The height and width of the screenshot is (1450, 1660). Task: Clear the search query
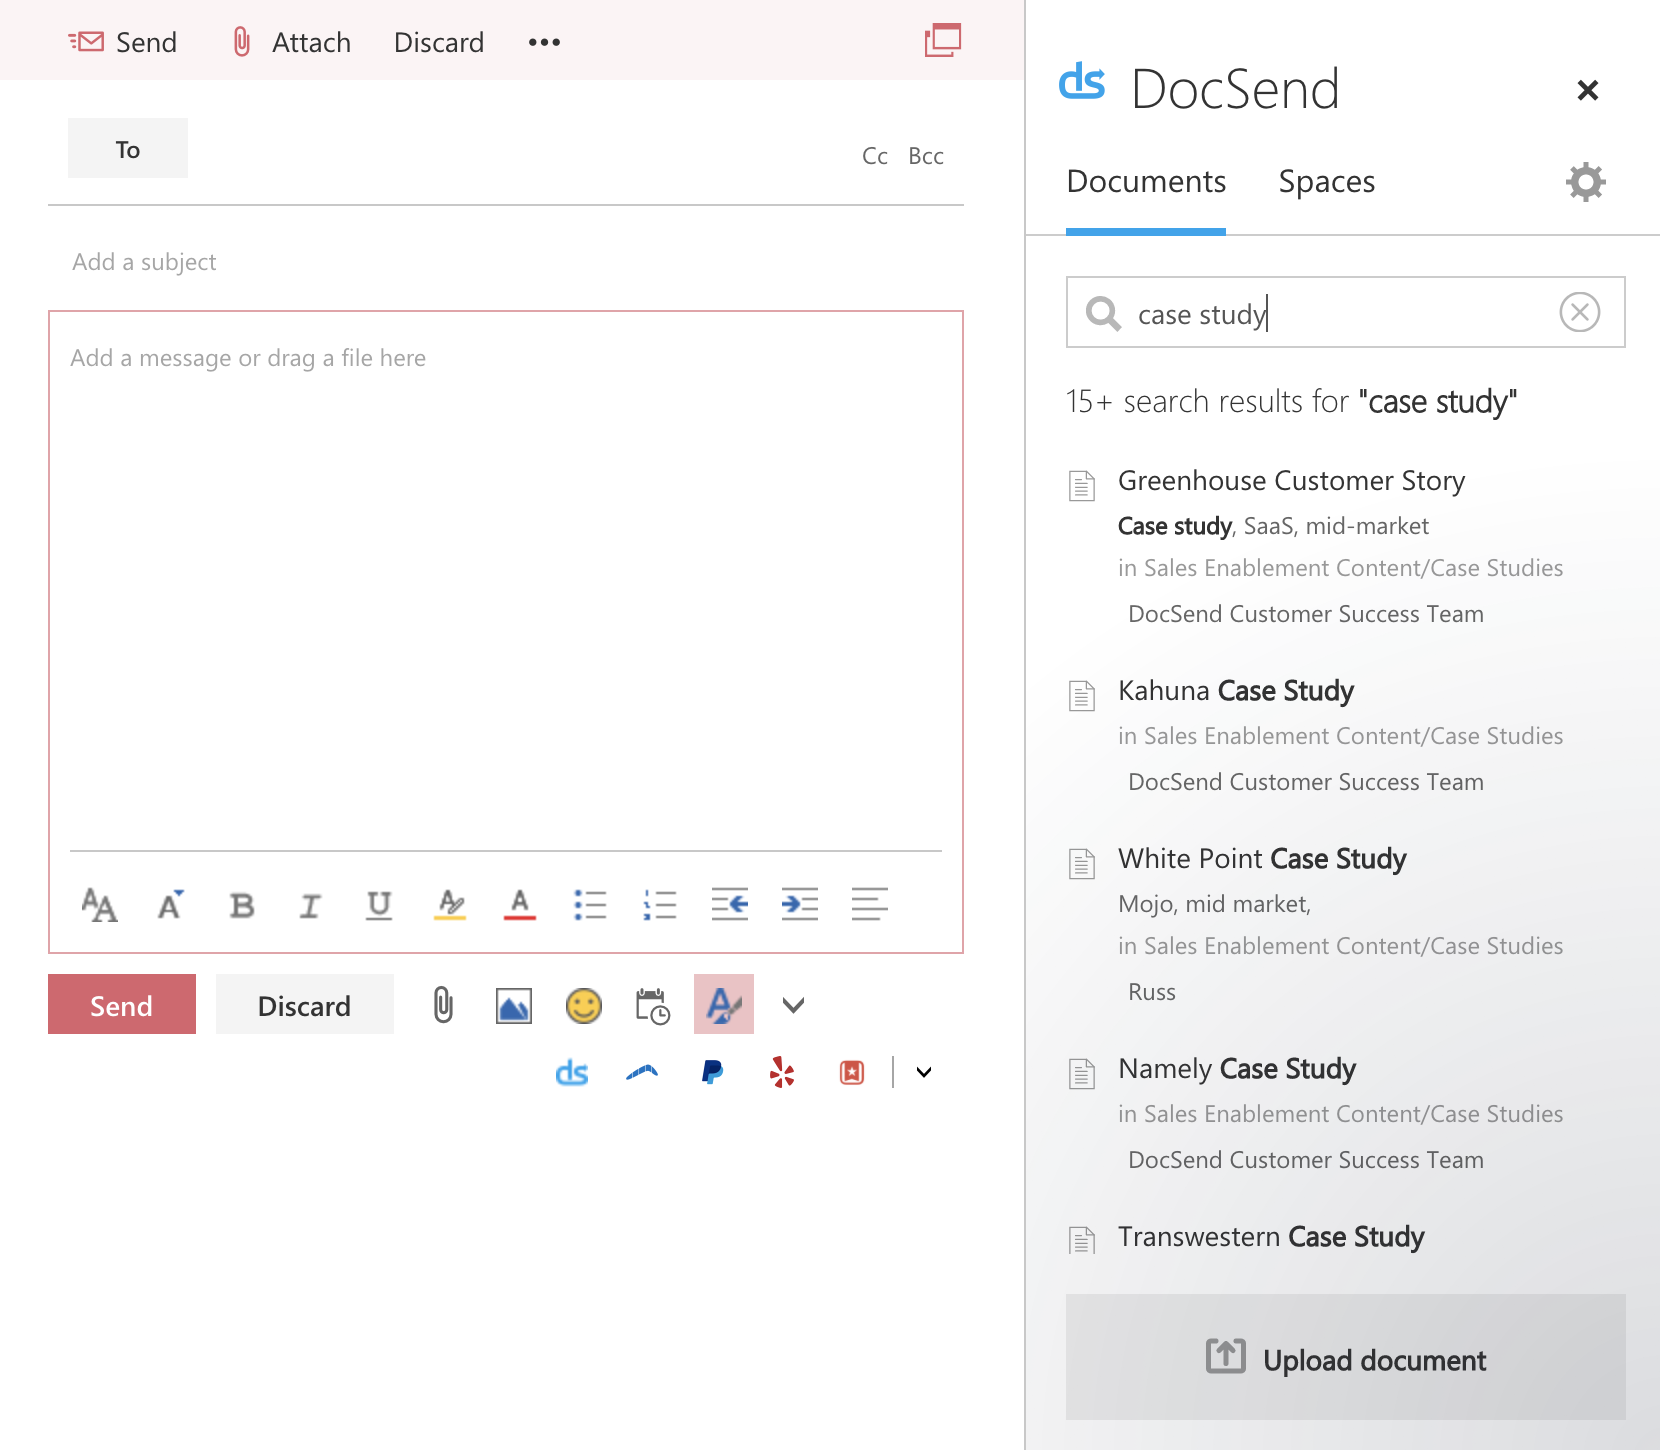click(1580, 312)
